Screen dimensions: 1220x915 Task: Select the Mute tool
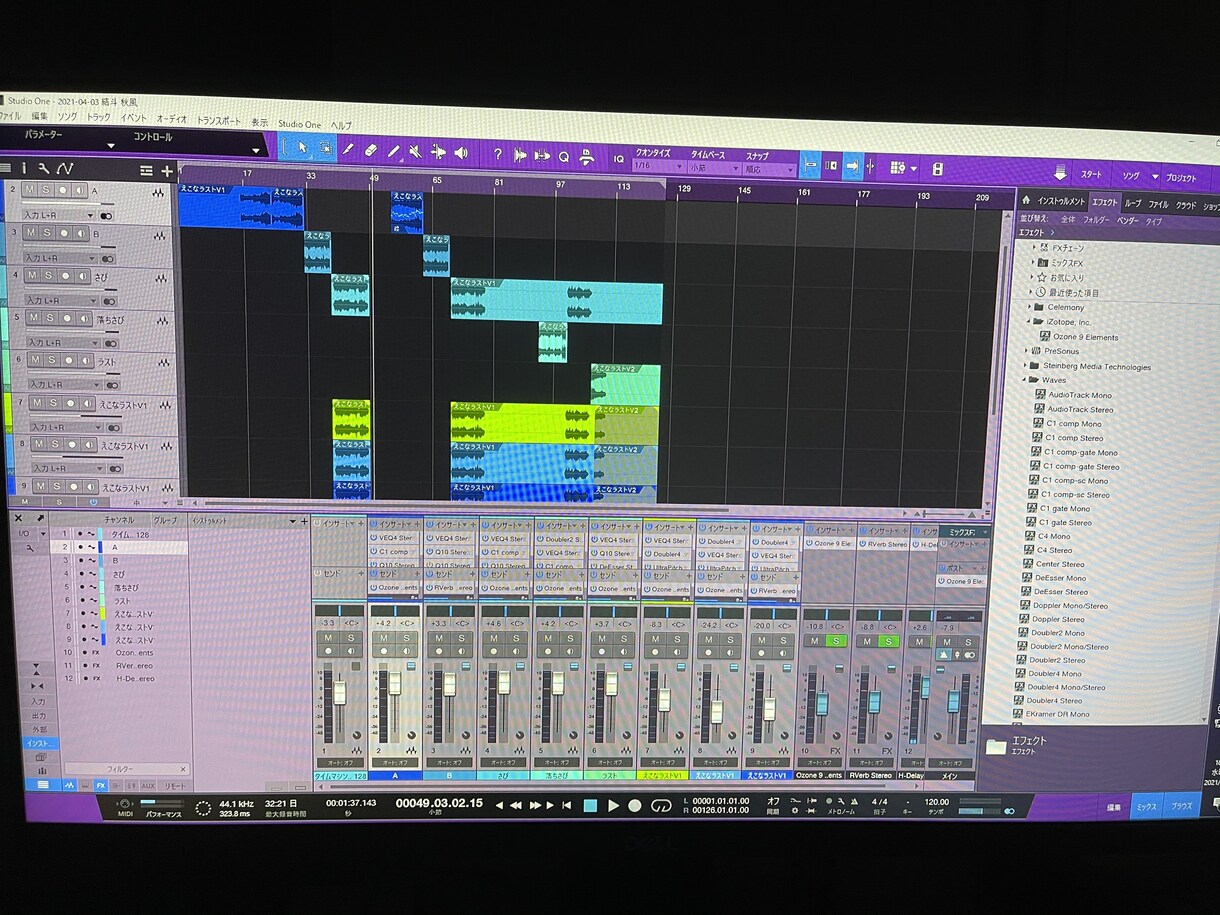[415, 151]
